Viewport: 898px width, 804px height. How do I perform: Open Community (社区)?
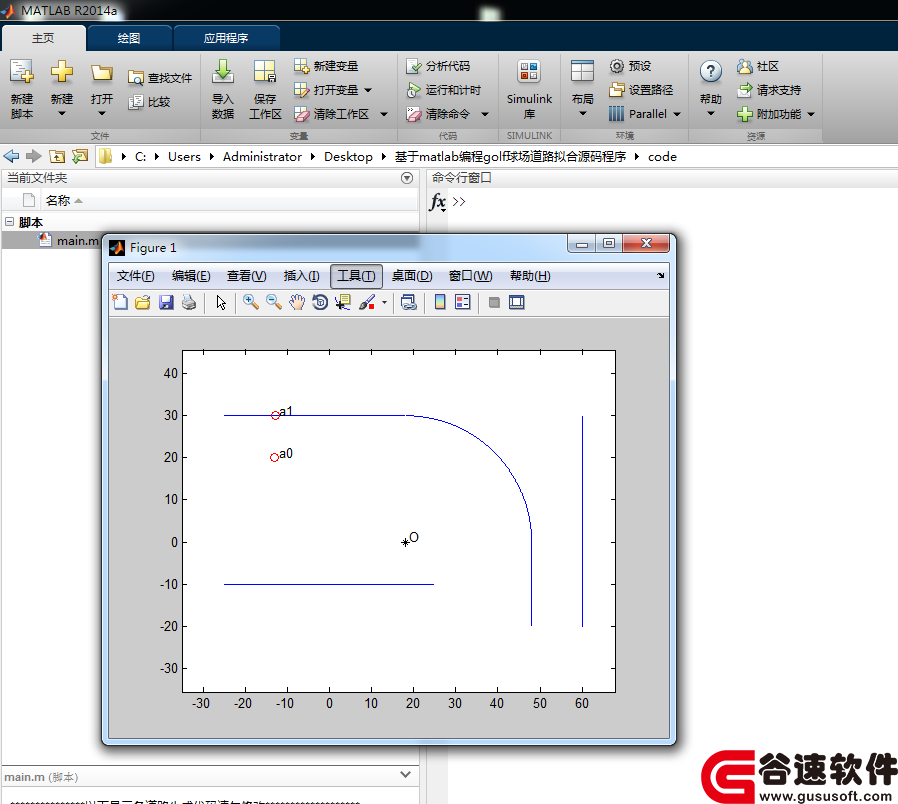758,66
